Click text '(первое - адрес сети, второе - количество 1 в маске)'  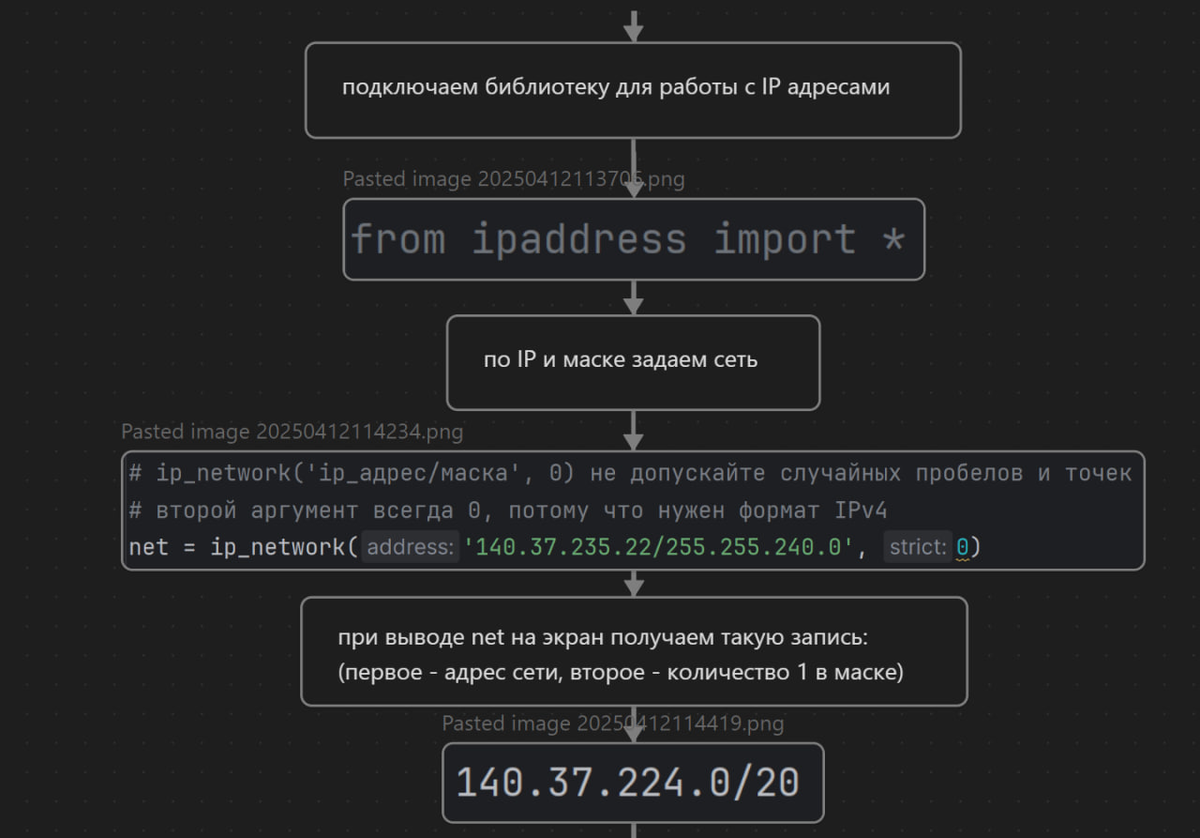pos(621,673)
